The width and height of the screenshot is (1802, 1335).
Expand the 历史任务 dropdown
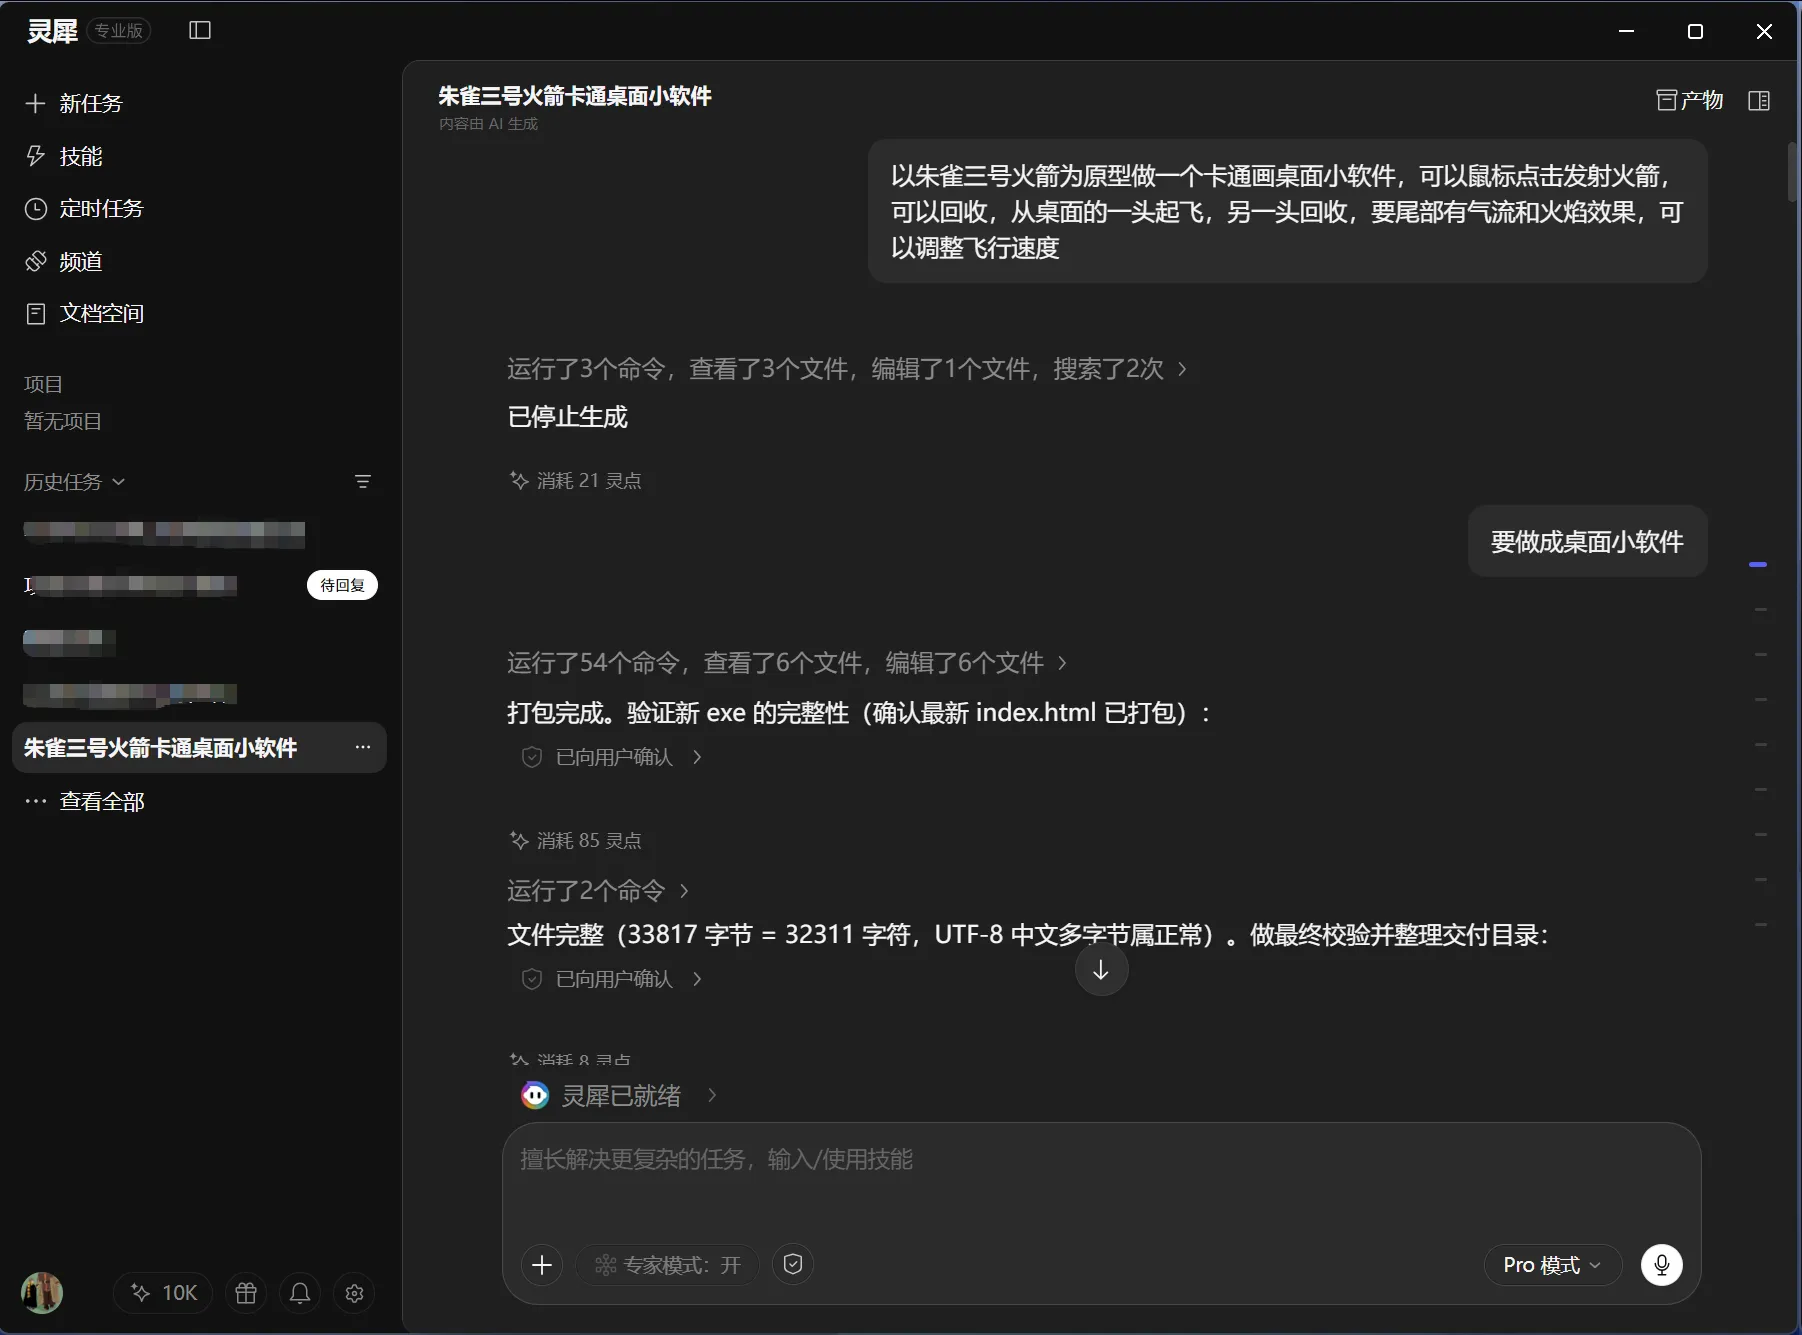point(75,482)
